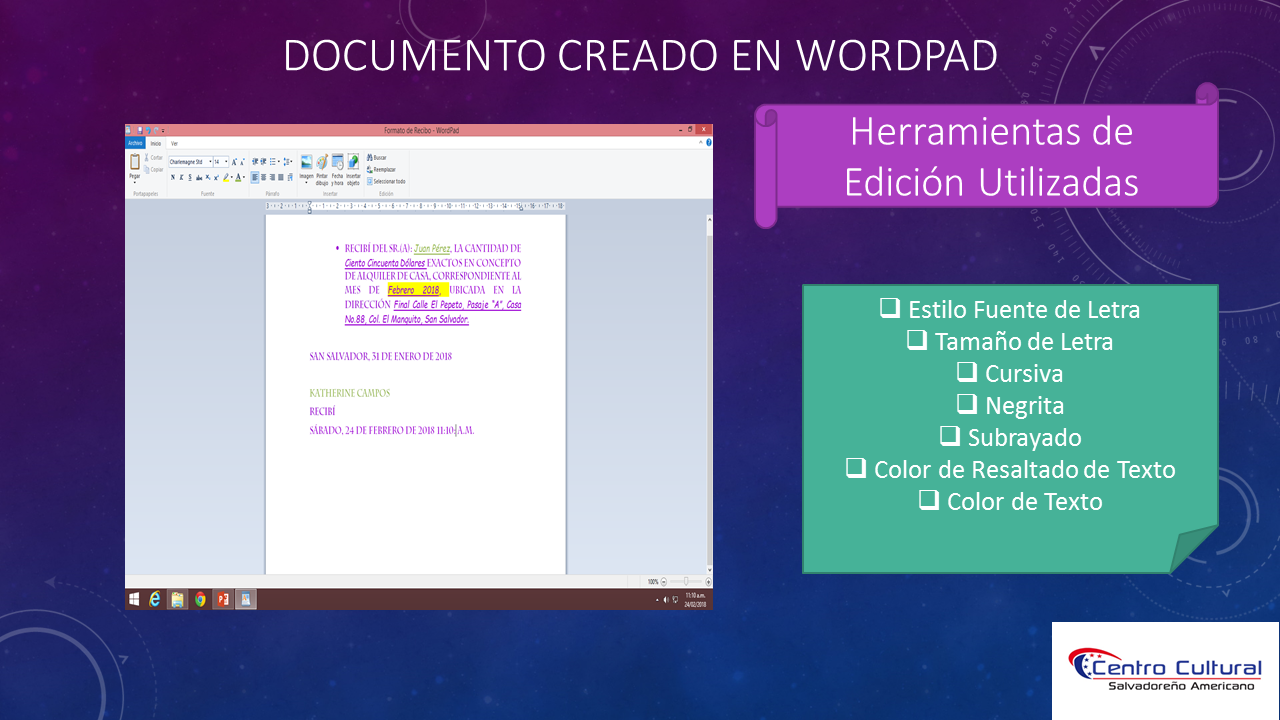Click the Buscar find button

(x=376, y=157)
